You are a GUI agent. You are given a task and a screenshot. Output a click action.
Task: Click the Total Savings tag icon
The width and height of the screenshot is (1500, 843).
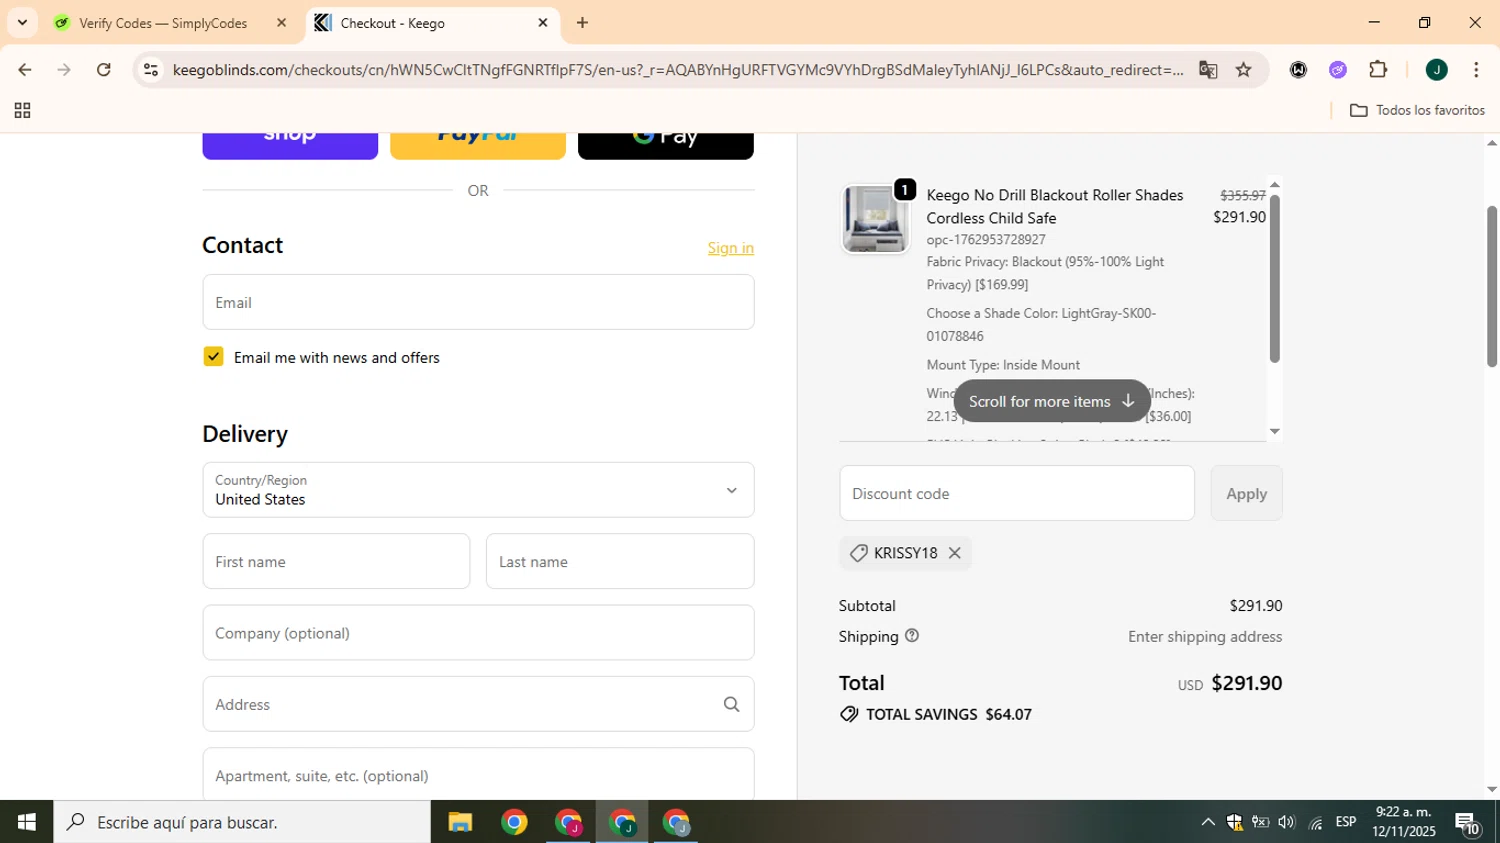tap(849, 714)
